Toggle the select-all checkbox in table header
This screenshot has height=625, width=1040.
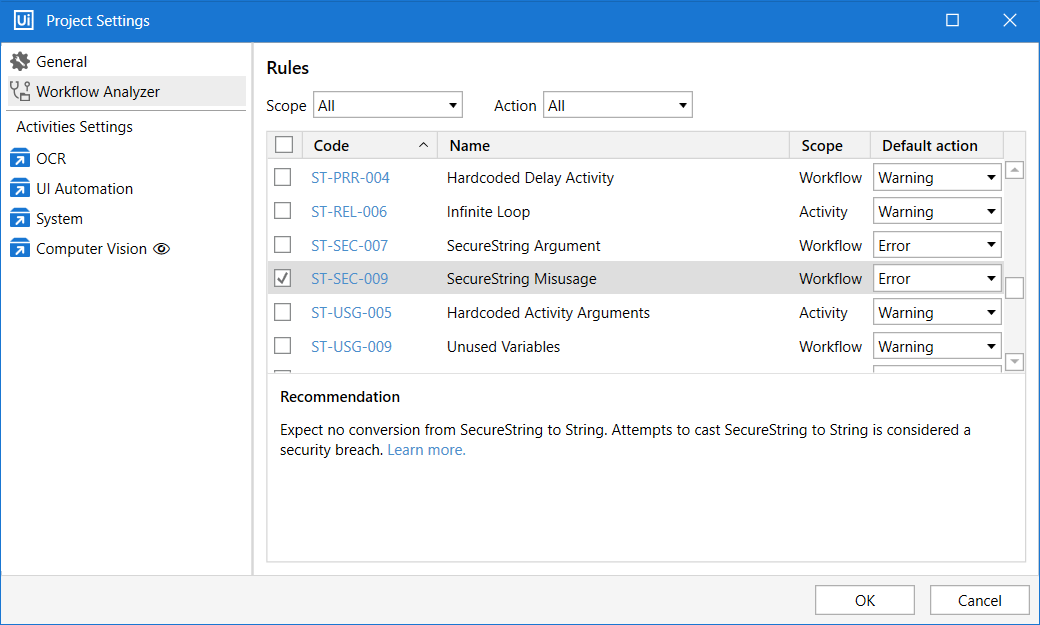284,146
